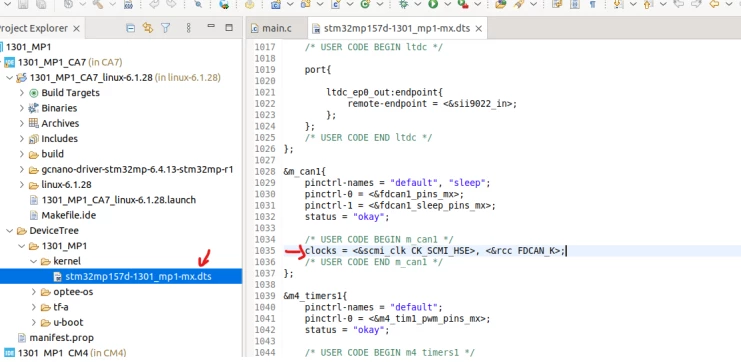Viewport: 741px width, 362px height.
Task: Open the dropdown arrow beside the Debug icon
Action: point(418,4)
